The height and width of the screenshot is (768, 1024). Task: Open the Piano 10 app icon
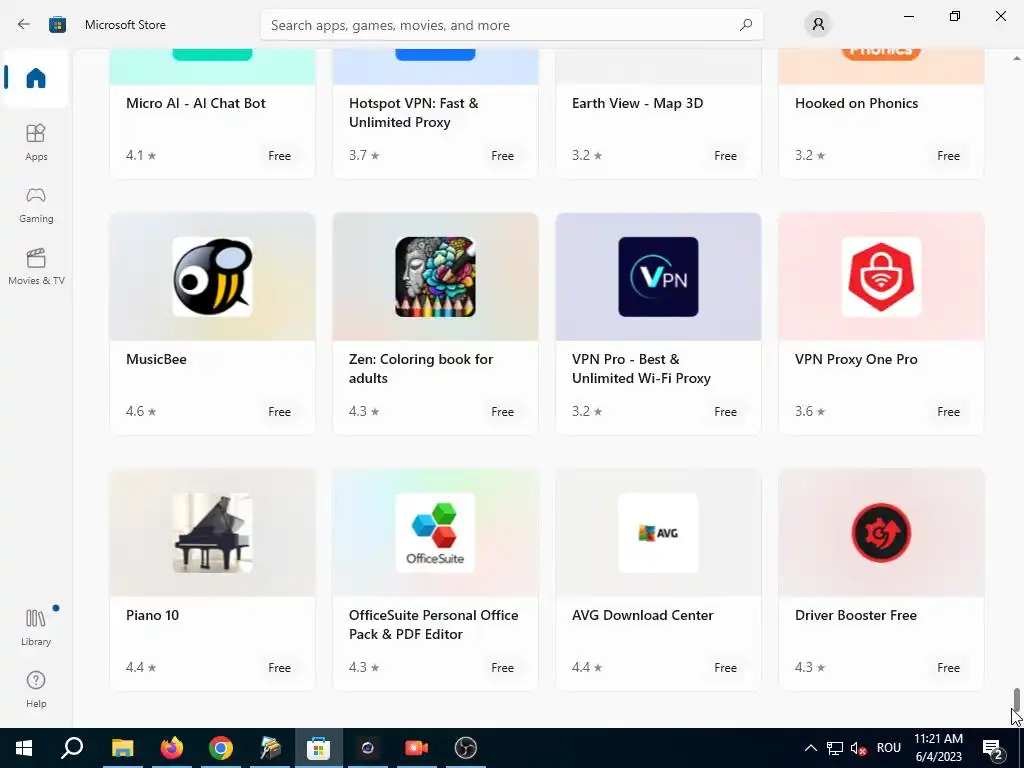click(x=212, y=533)
